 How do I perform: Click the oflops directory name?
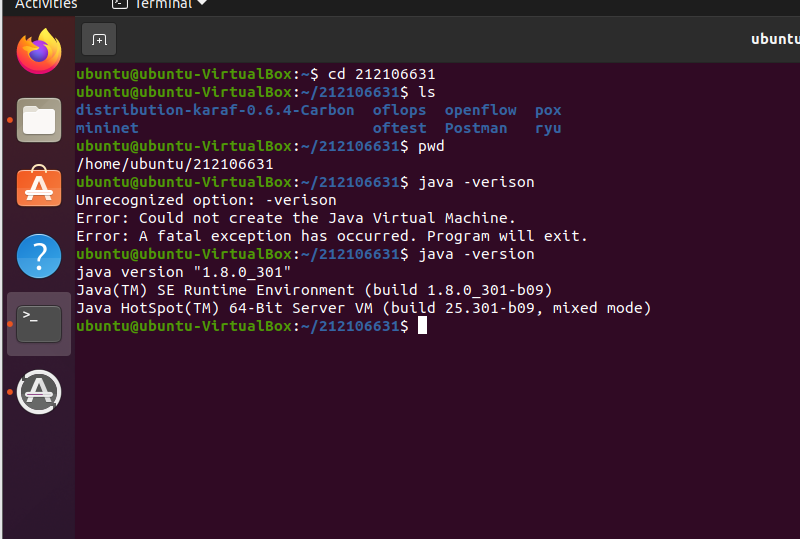pyautogui.click(x=399, y=110)
